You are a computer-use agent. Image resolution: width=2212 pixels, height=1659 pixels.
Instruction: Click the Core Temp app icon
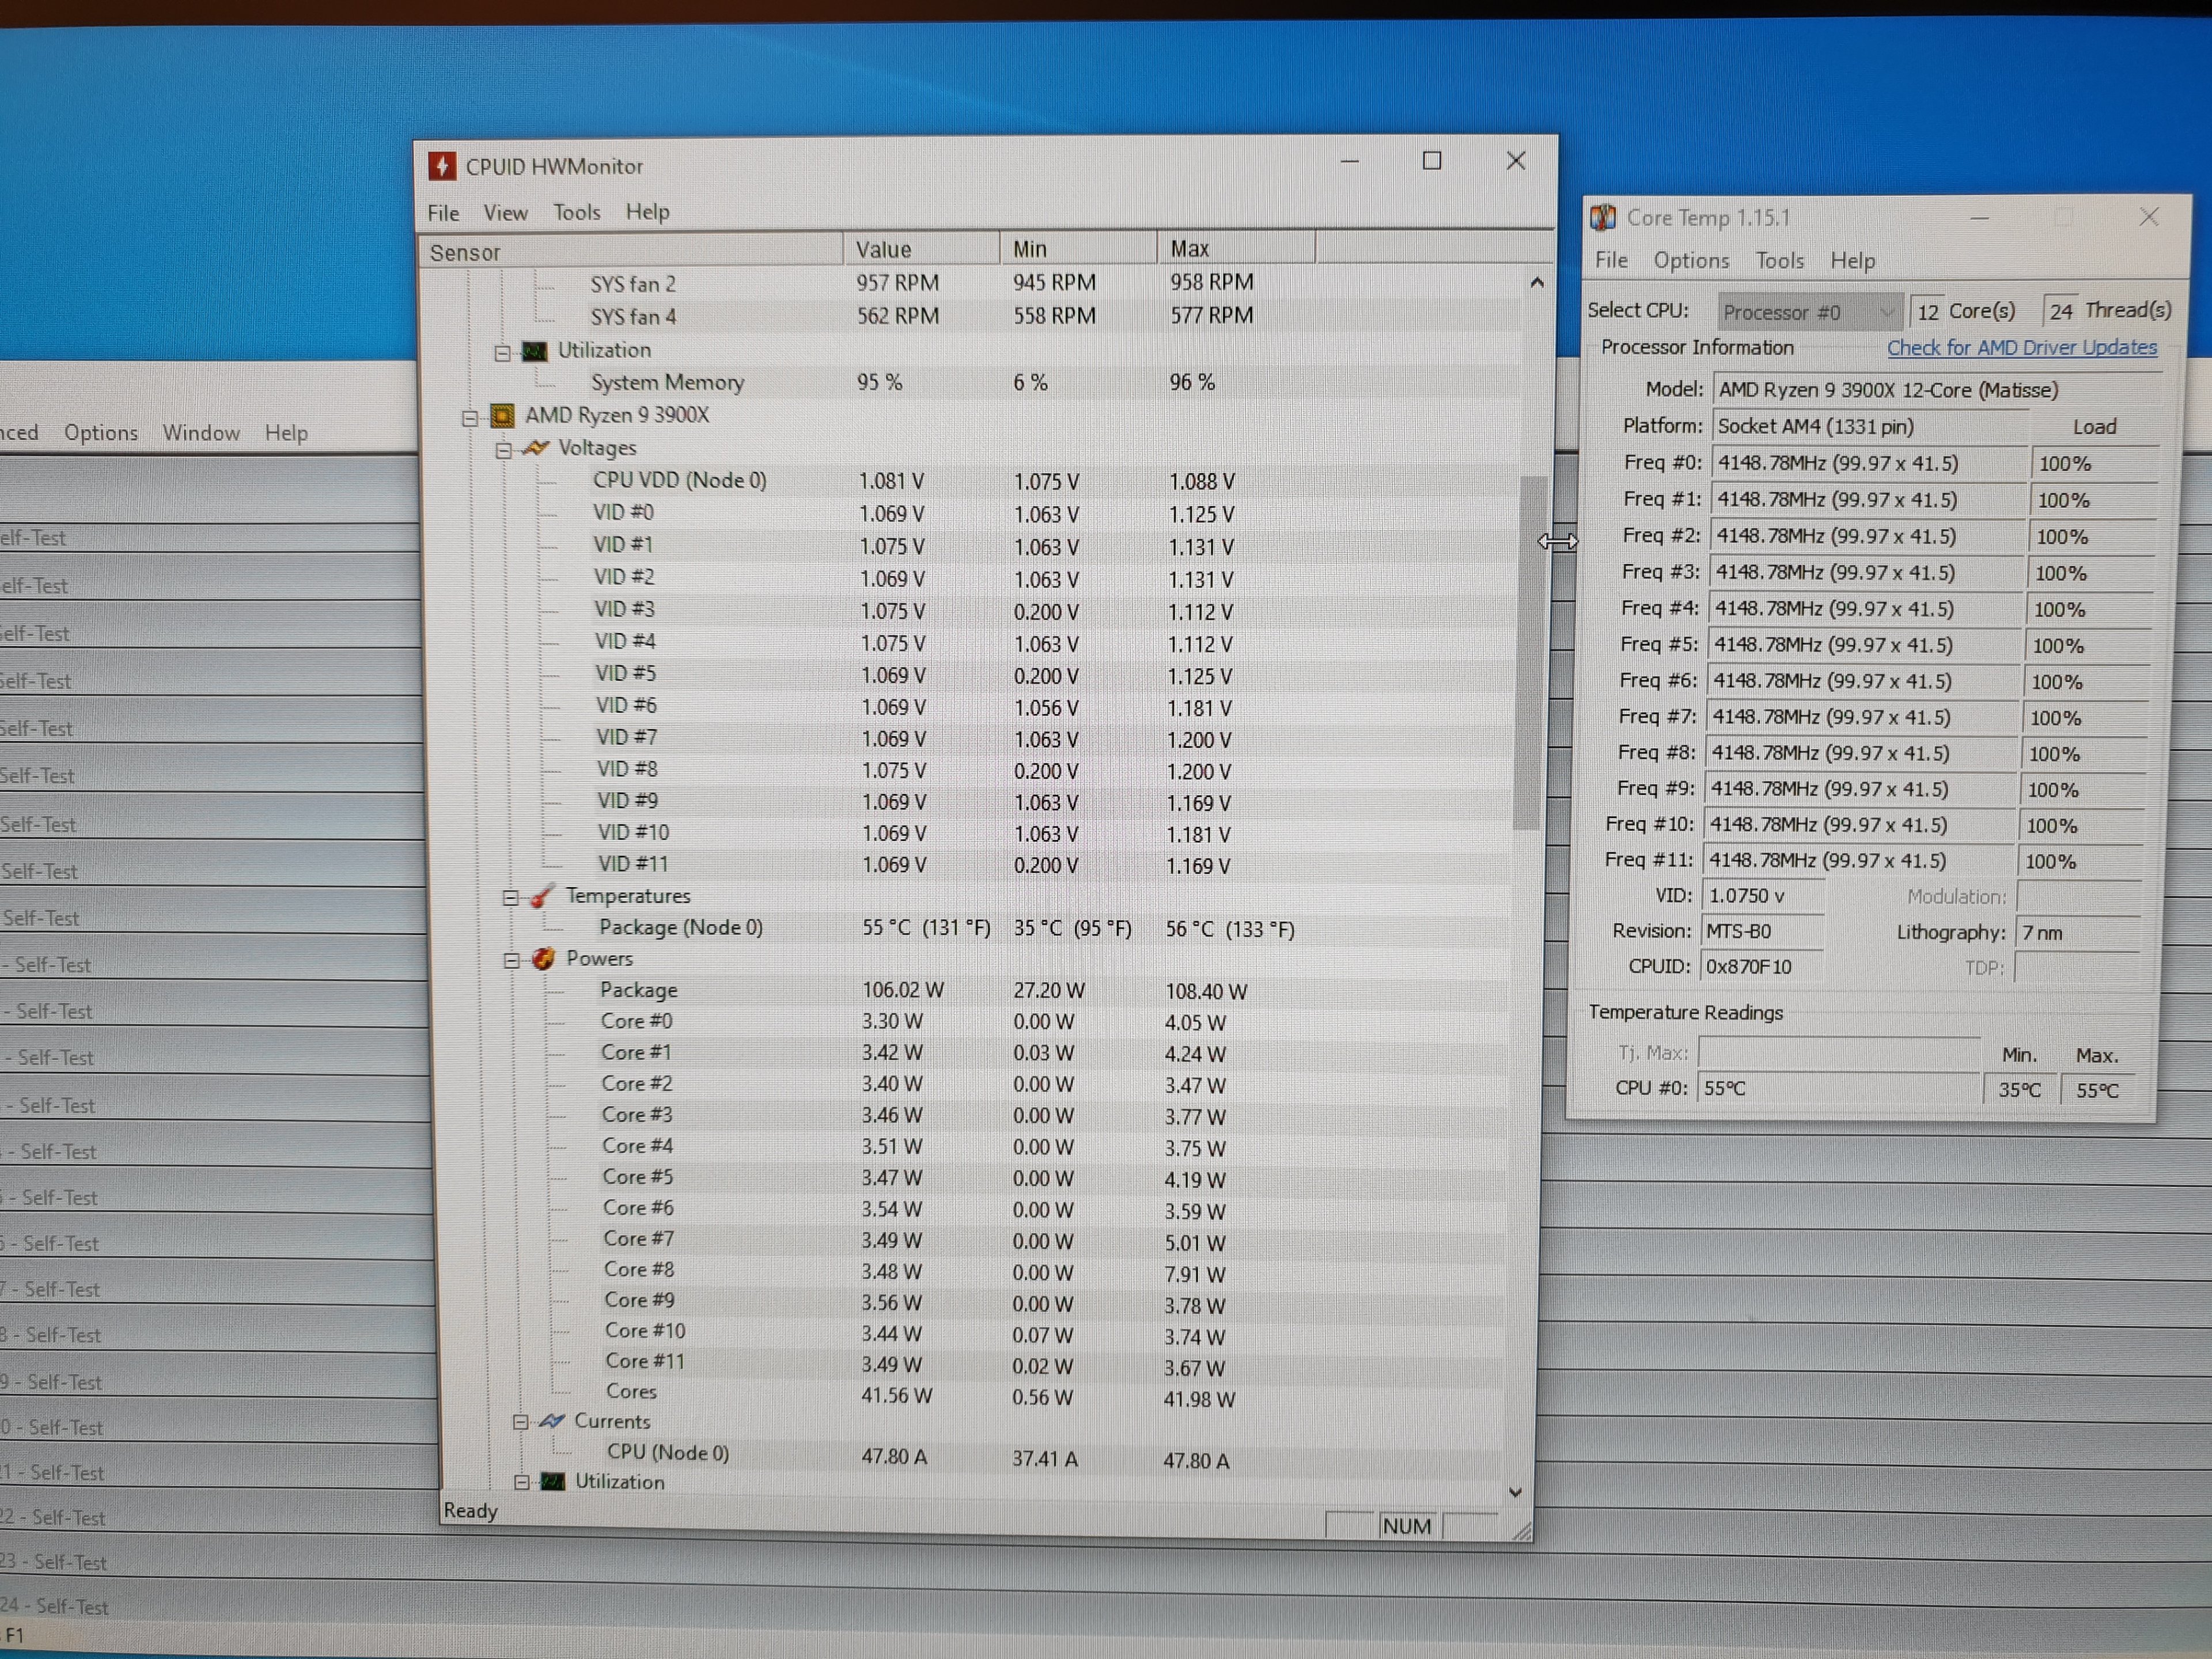pos(1603,217)
